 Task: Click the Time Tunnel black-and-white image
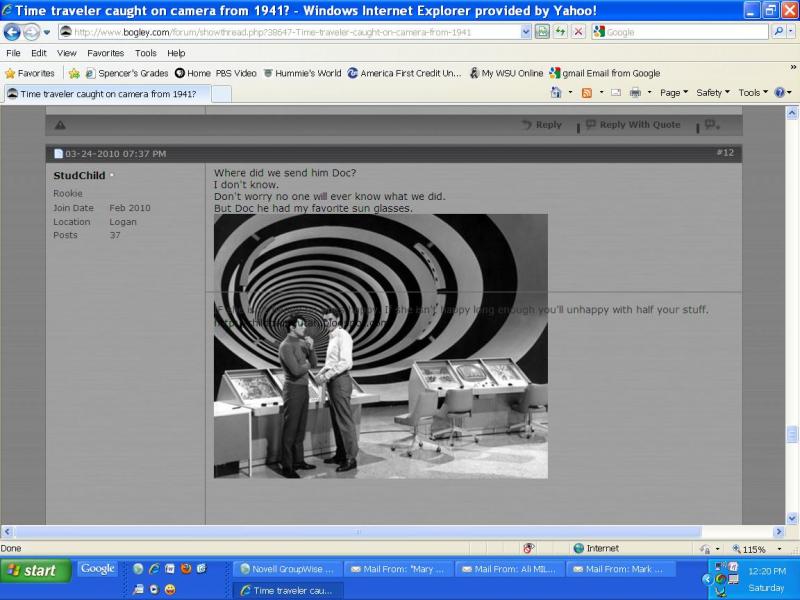(381, 346)
